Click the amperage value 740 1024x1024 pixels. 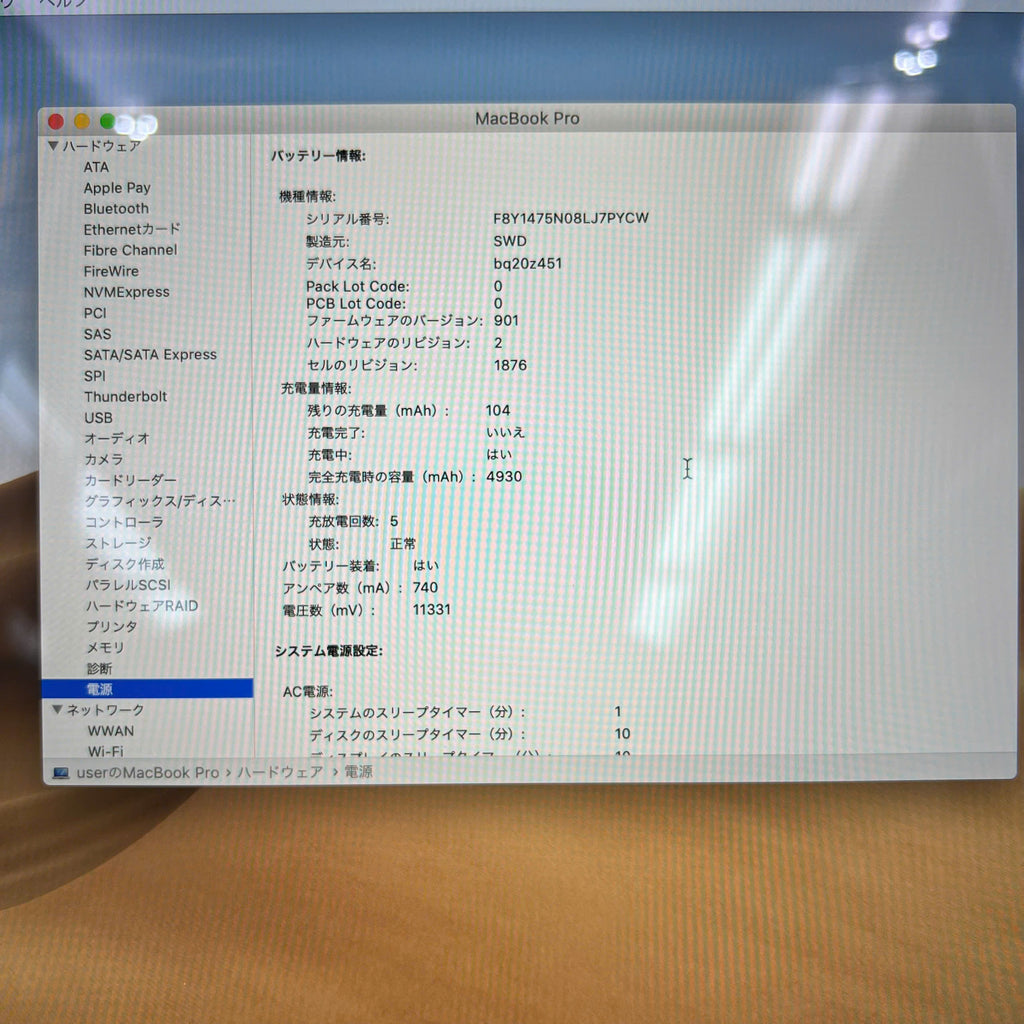click(x=425, y=587)
